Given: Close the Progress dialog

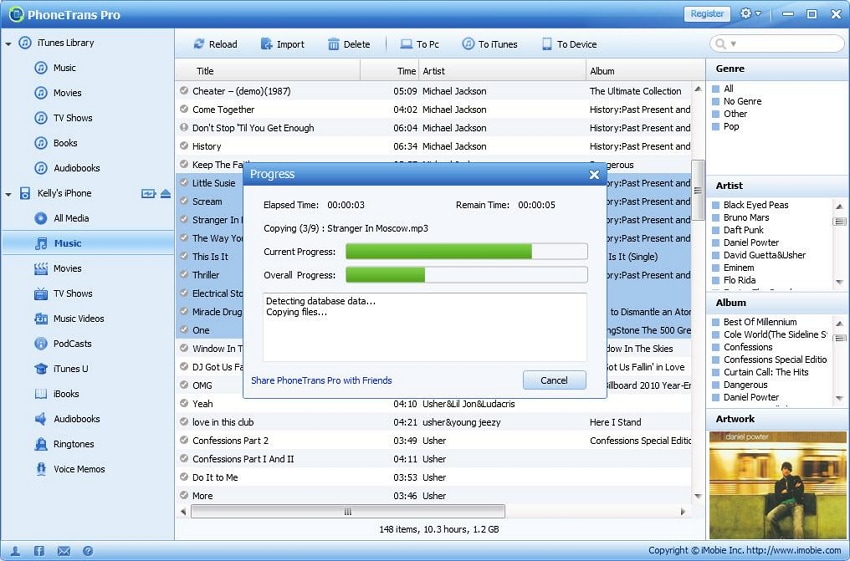Looking at the screenshot, I should [x=594, y=175].
